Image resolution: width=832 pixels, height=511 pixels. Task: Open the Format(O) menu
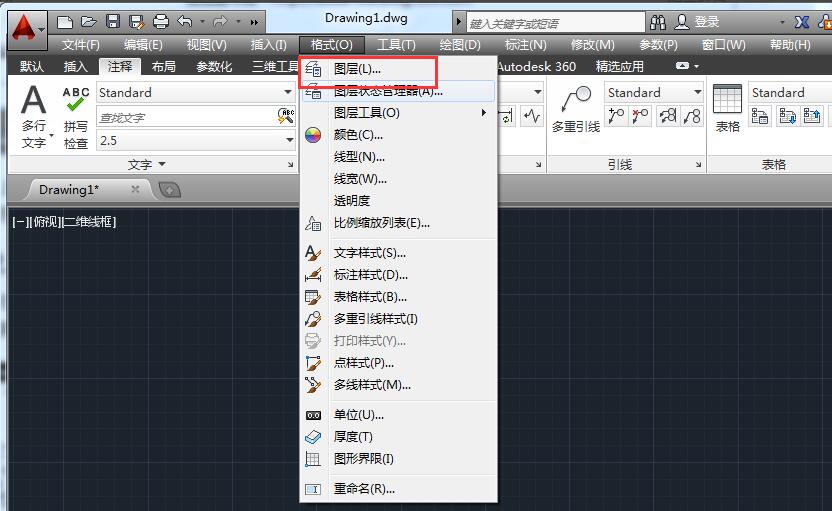coord(332,45)
